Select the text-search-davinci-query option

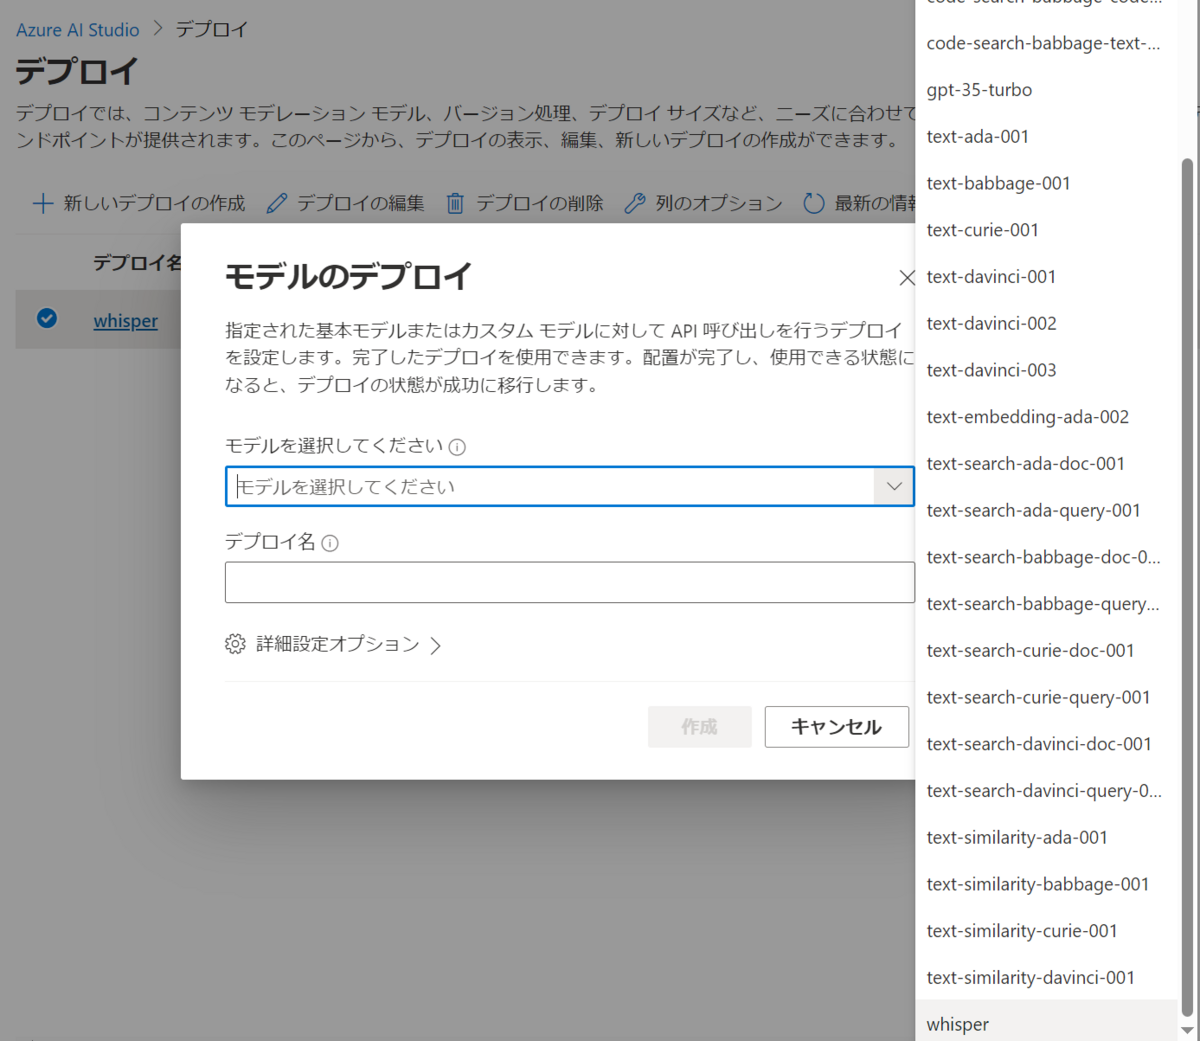(1046, 791)
